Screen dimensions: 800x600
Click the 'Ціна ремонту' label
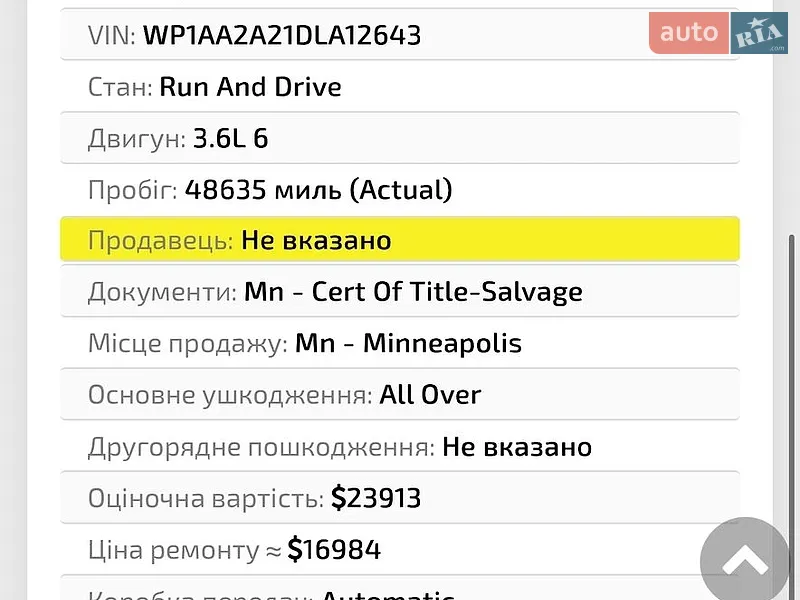[173, 551]
